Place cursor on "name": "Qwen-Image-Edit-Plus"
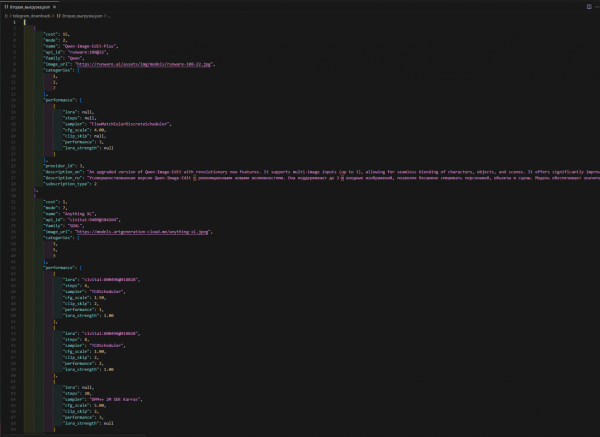Viewport: 600px width, 437px height. point(81,46)
